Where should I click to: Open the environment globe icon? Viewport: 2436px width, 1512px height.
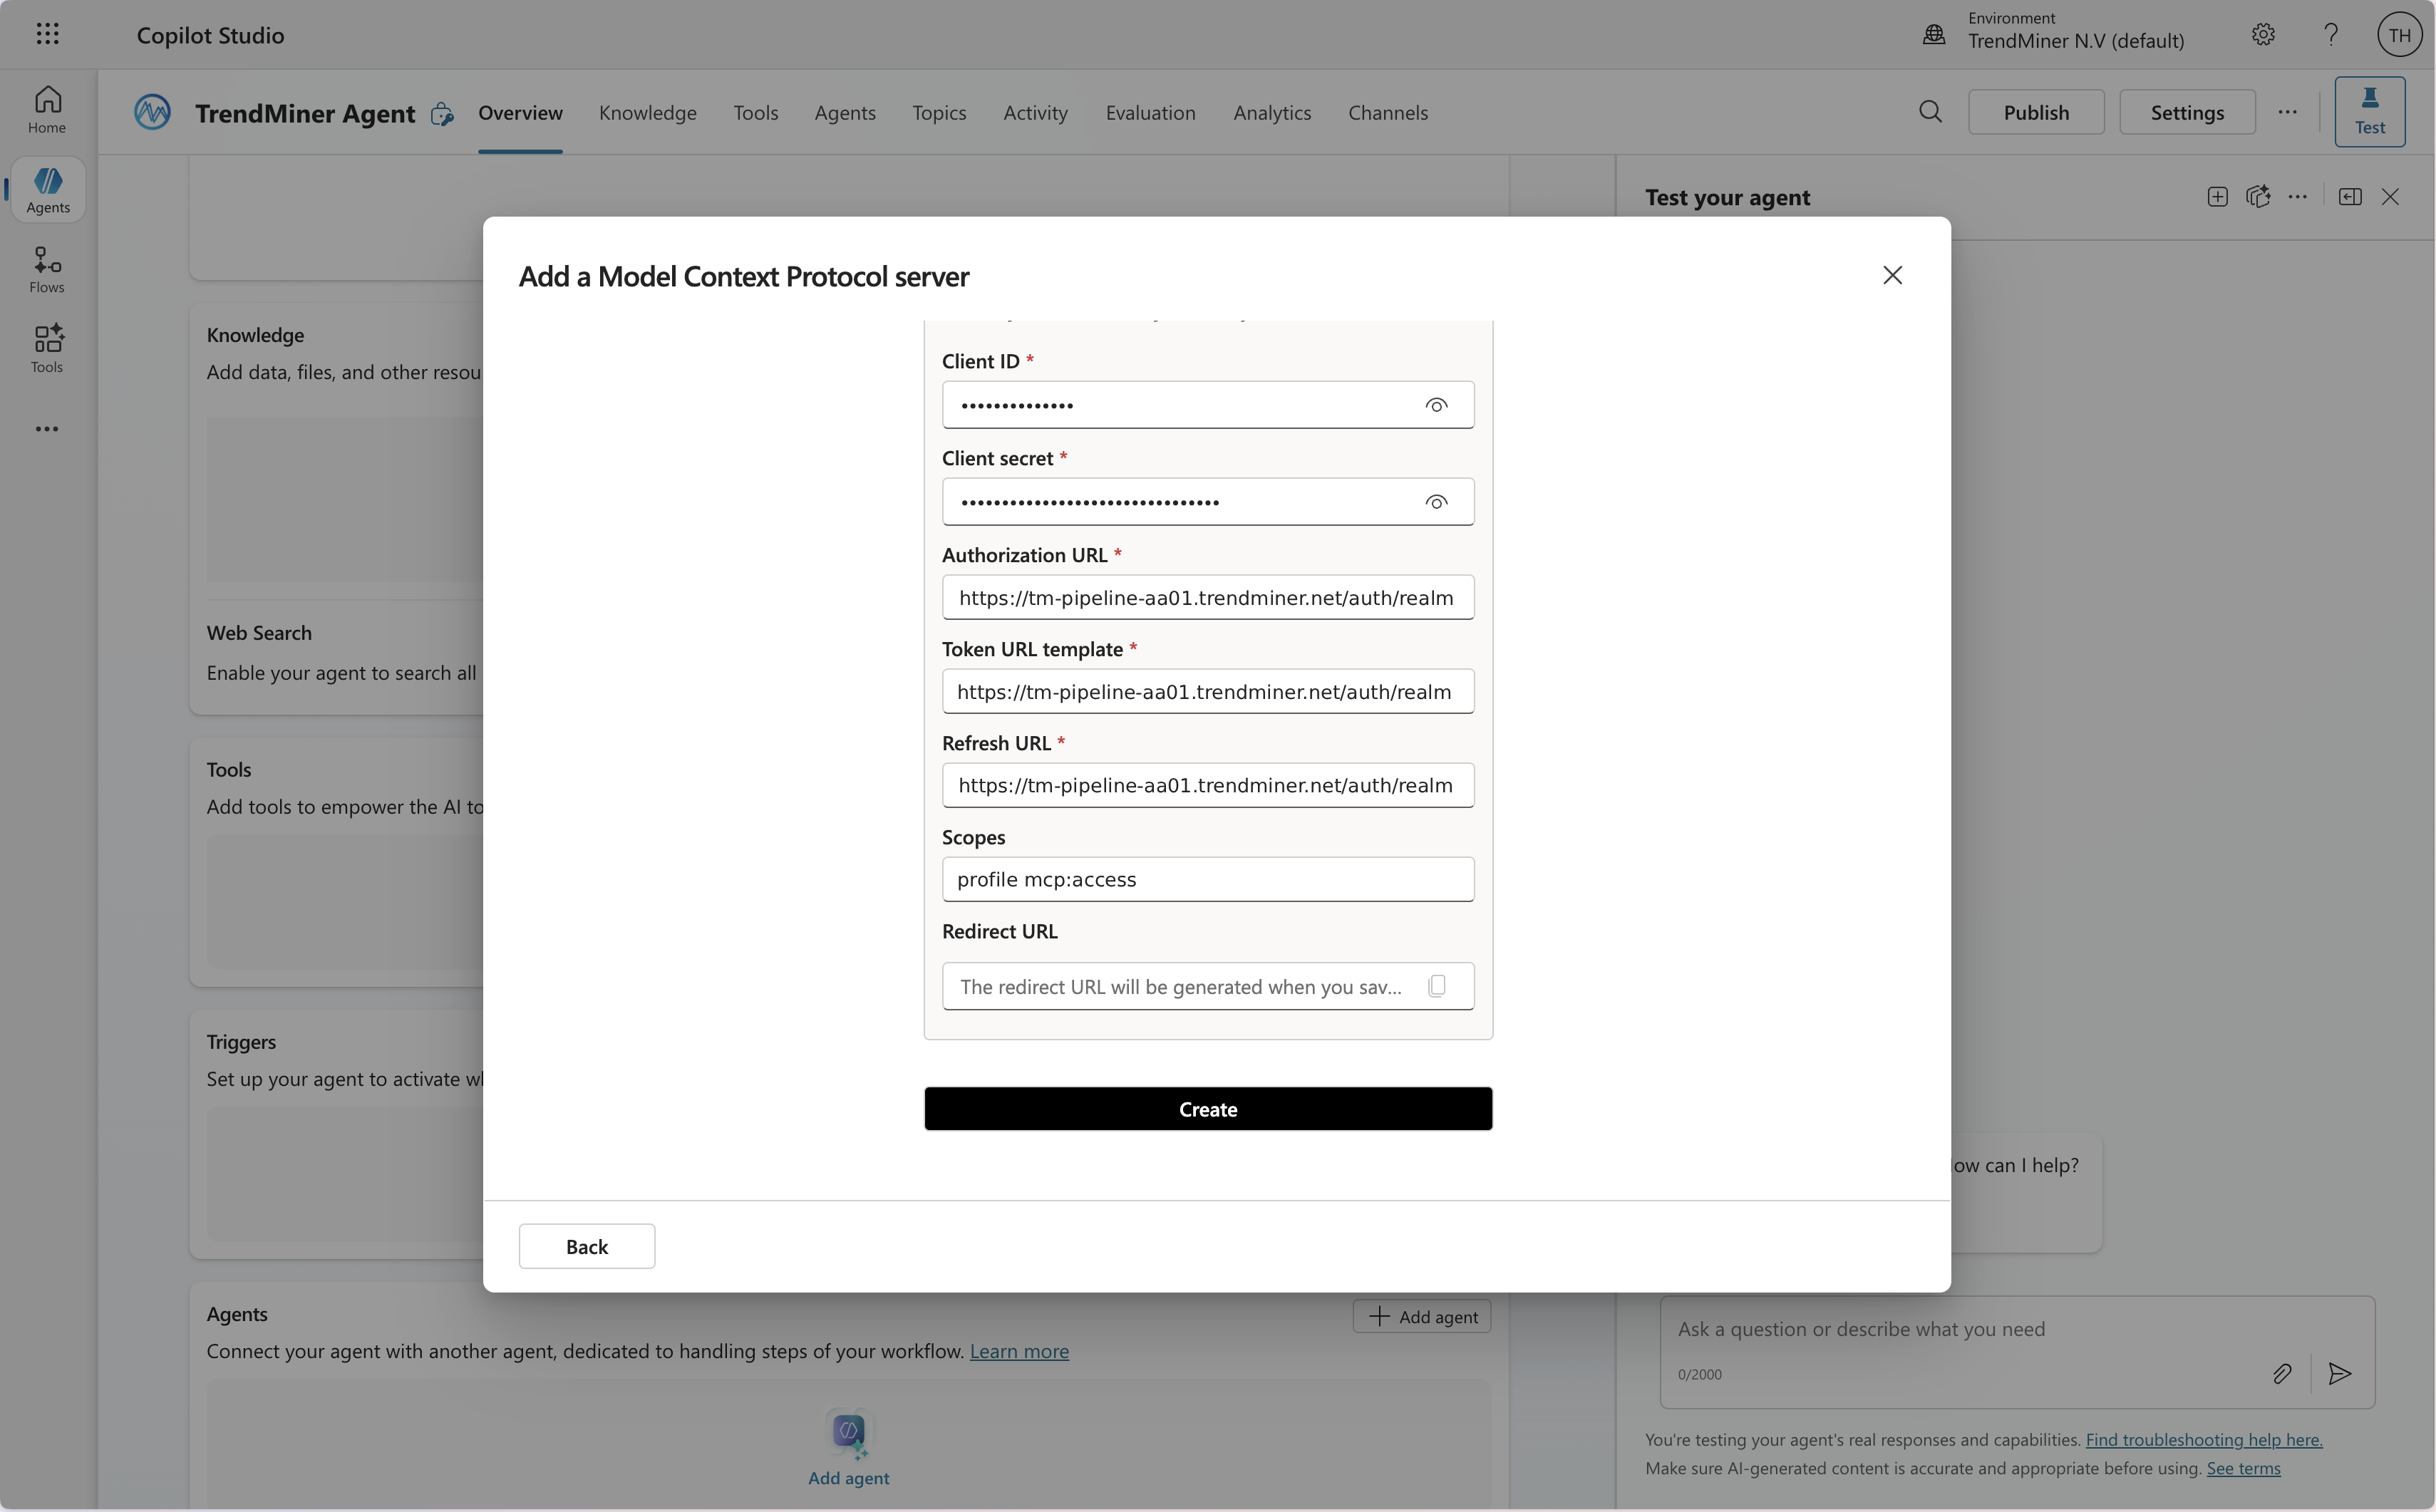[1934, 34]
